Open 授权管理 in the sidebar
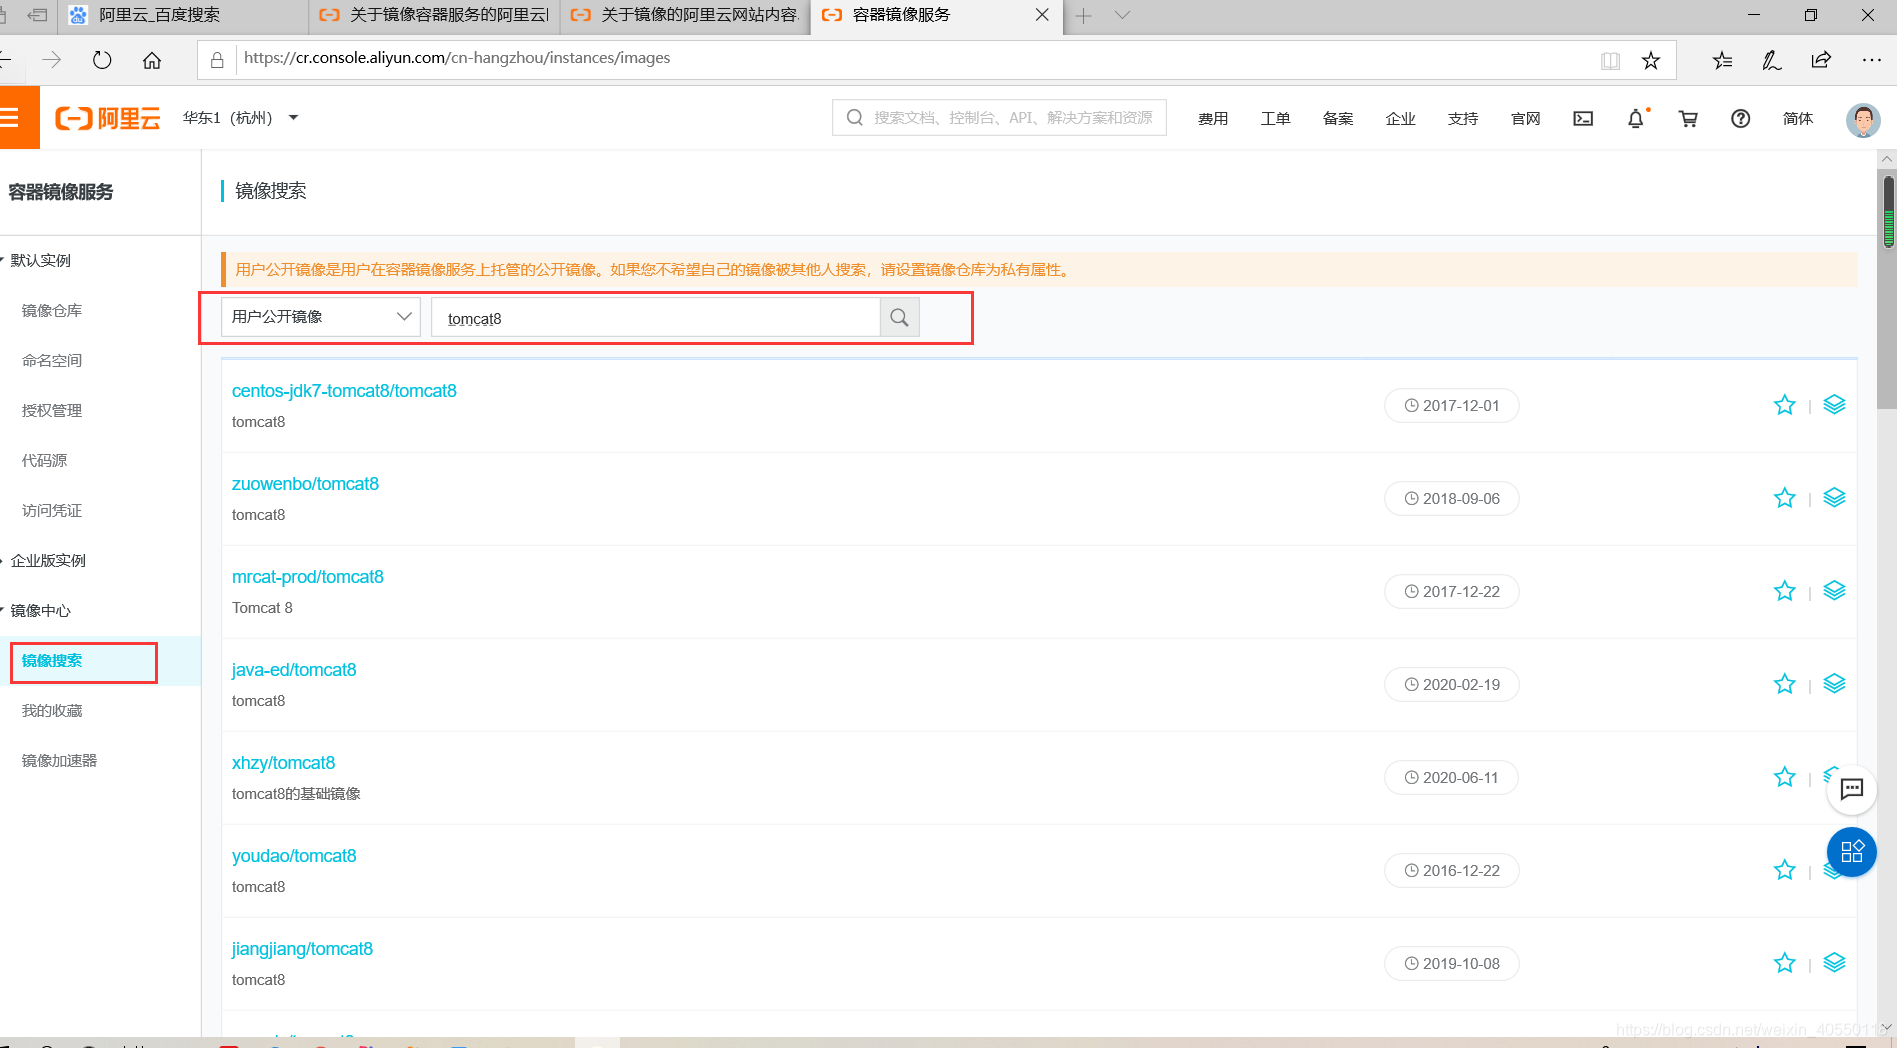 (52, 410)
